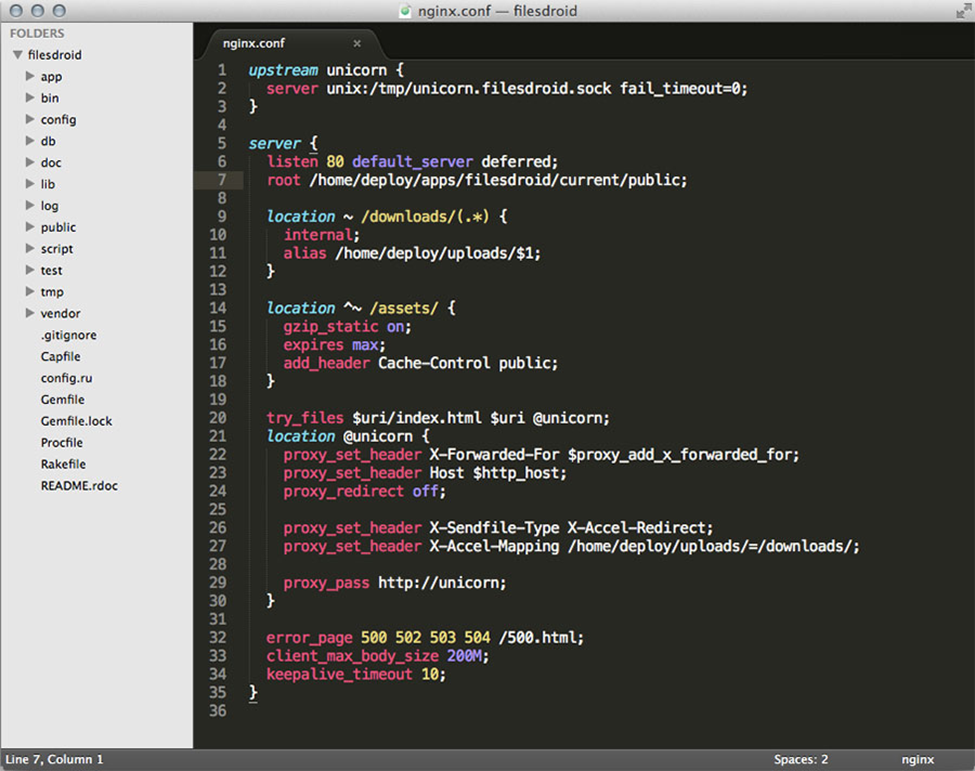Expand the lib folder arrow

30,183
